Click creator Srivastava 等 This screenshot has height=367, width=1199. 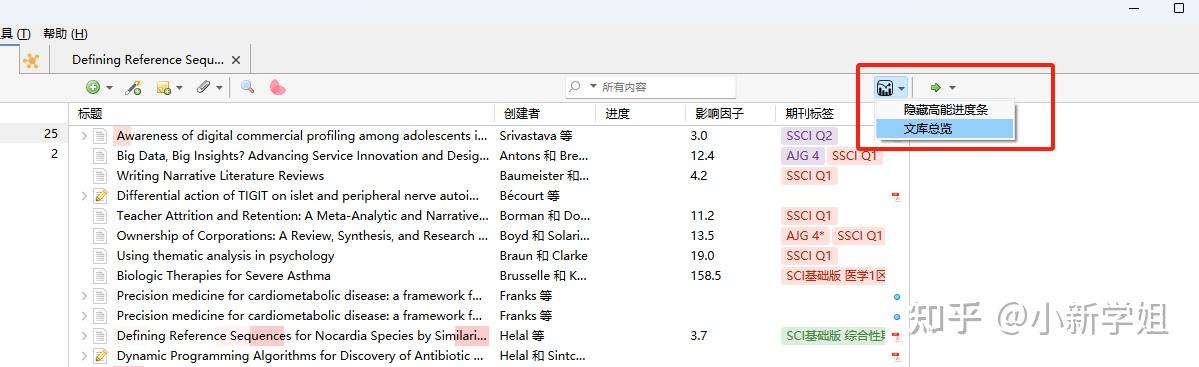point(535,136)
